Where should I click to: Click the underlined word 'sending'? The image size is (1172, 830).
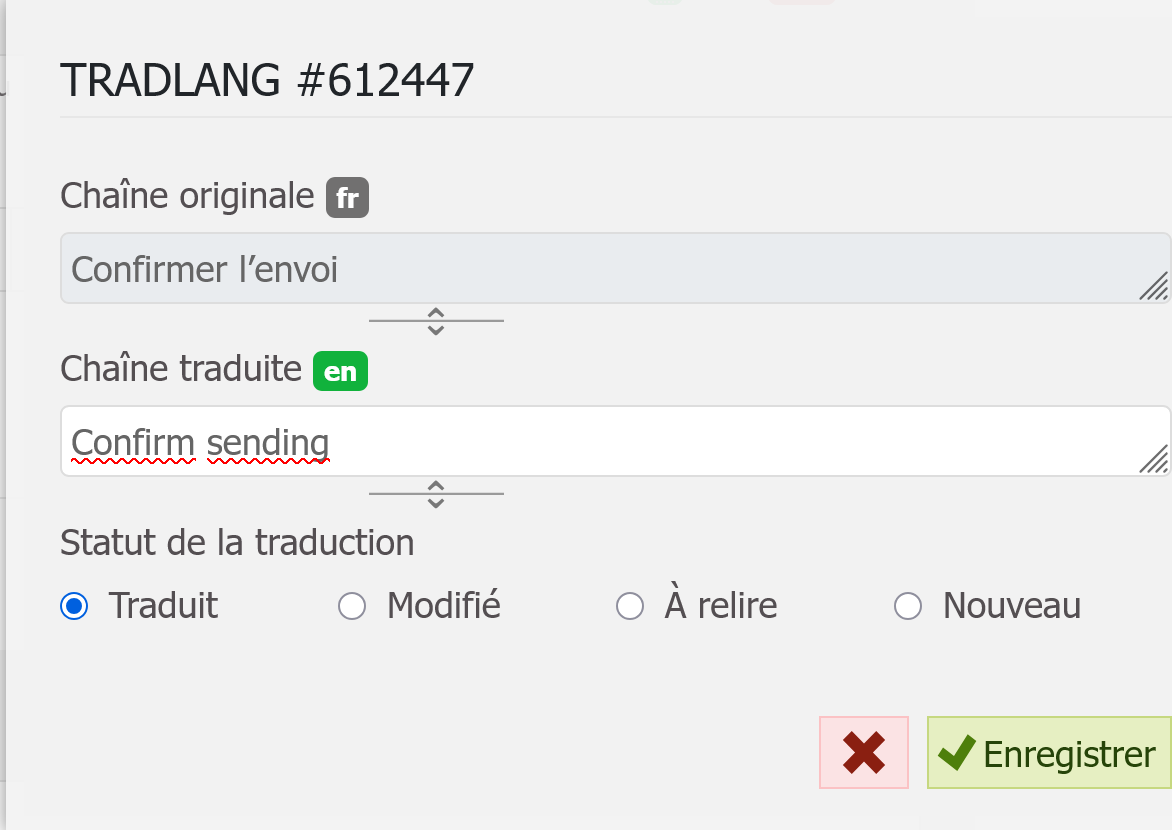click(268, 441)
